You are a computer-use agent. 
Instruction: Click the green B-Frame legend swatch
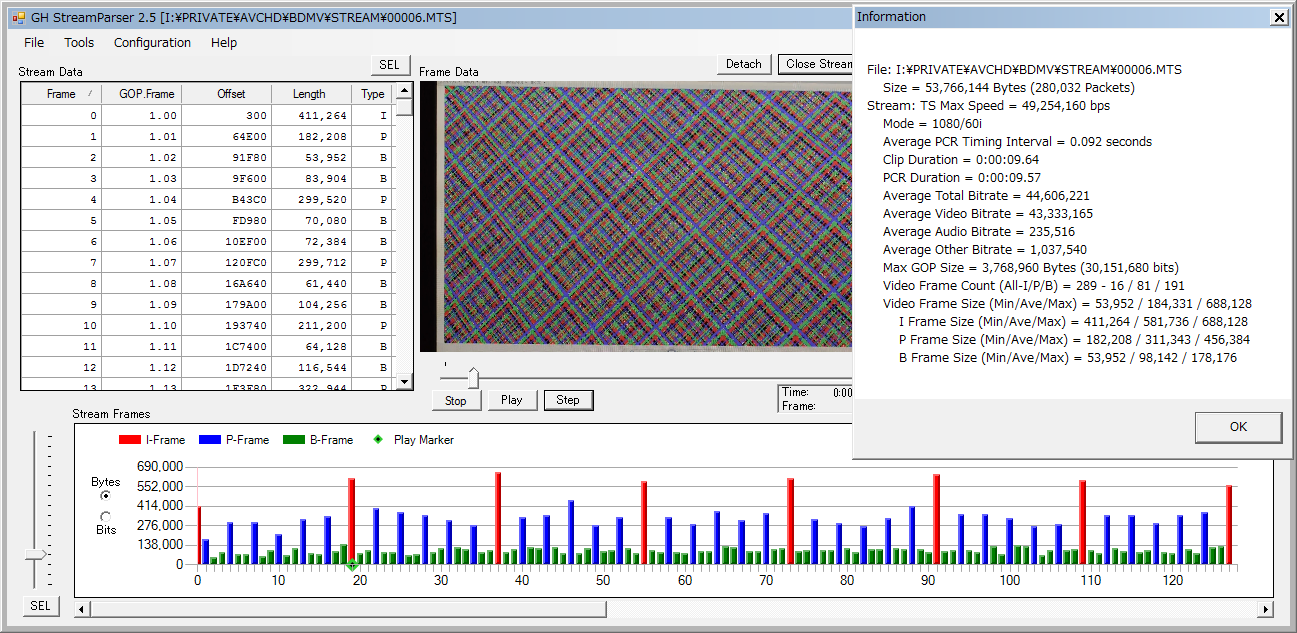(293, 440)
